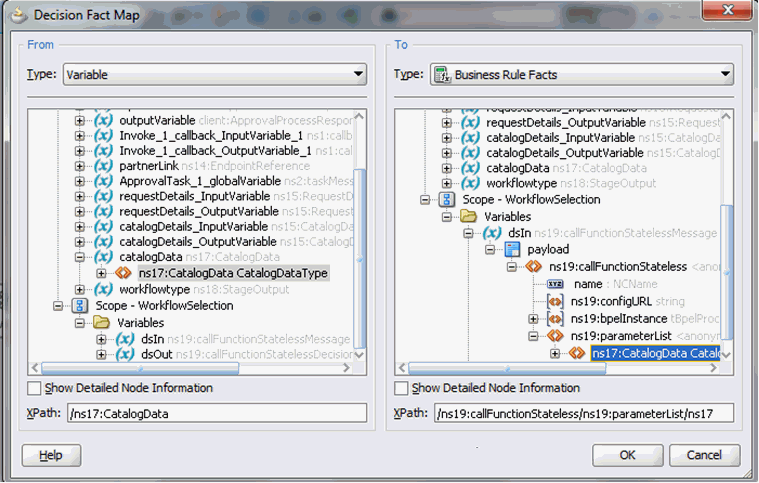759x483 pixels.
Task: Dismiss dialog with Cancel button
Action: (704, 455)
